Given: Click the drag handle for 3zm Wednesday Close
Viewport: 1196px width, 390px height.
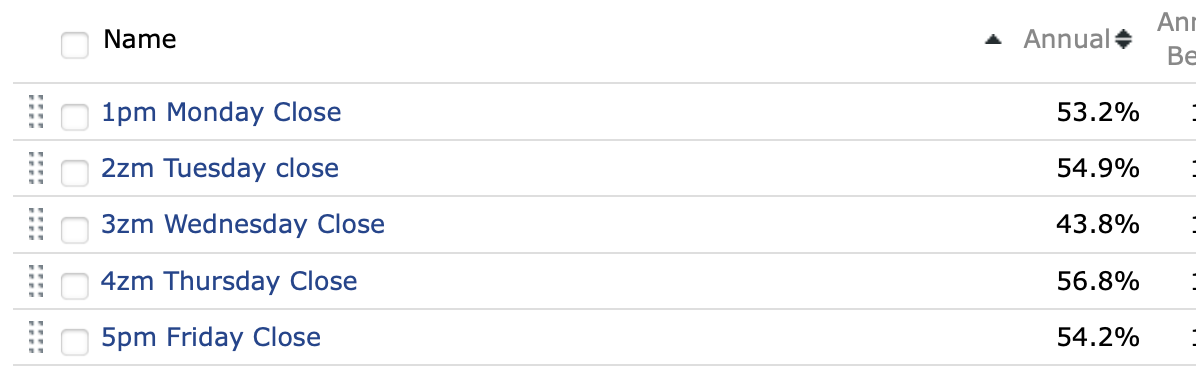Looking at the screenshot, I should coord(36,224).
